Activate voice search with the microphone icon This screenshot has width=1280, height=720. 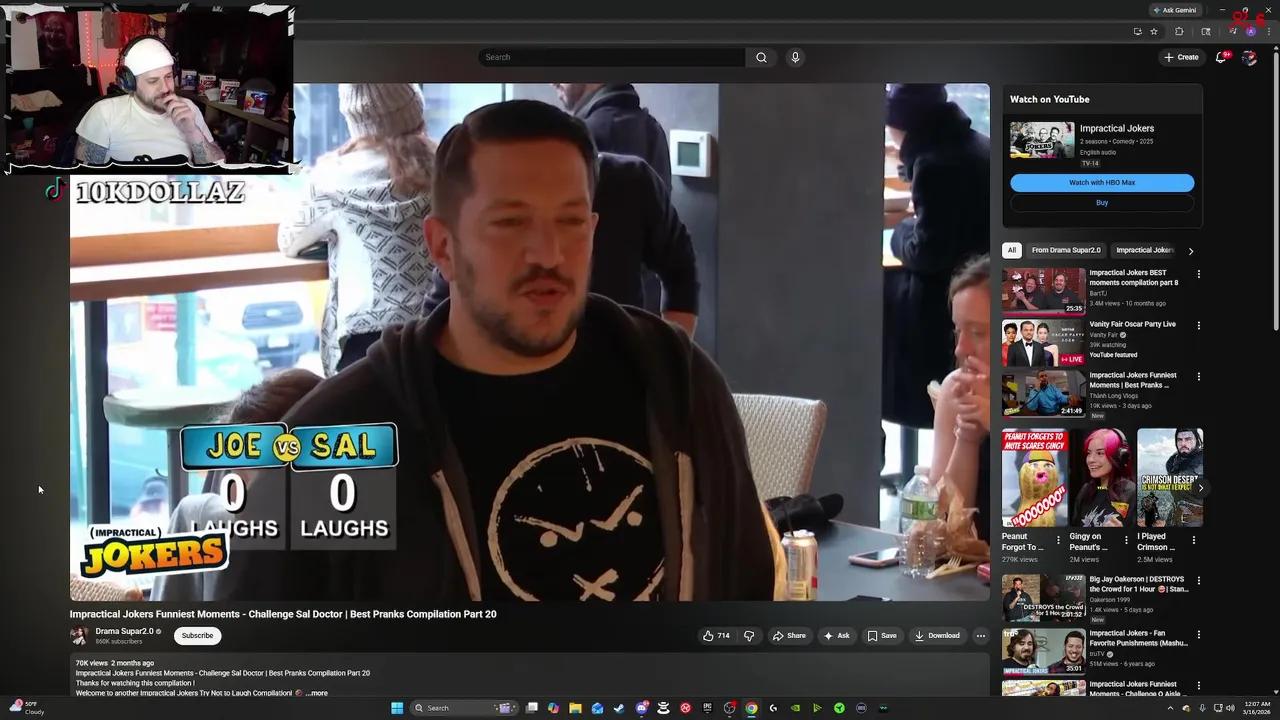795,57
